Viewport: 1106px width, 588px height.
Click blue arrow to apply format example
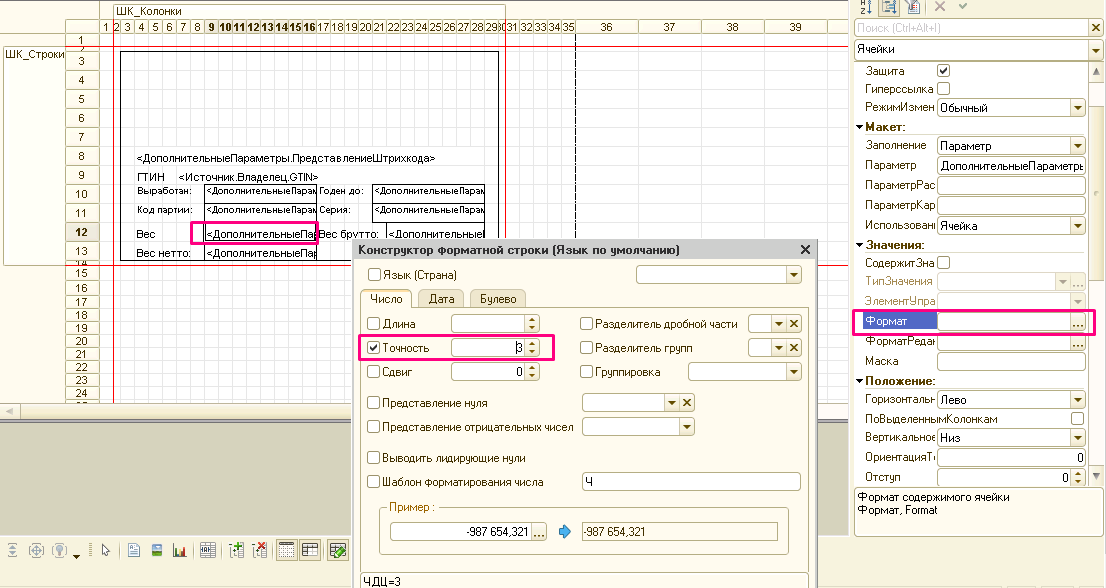click(564, 532)
